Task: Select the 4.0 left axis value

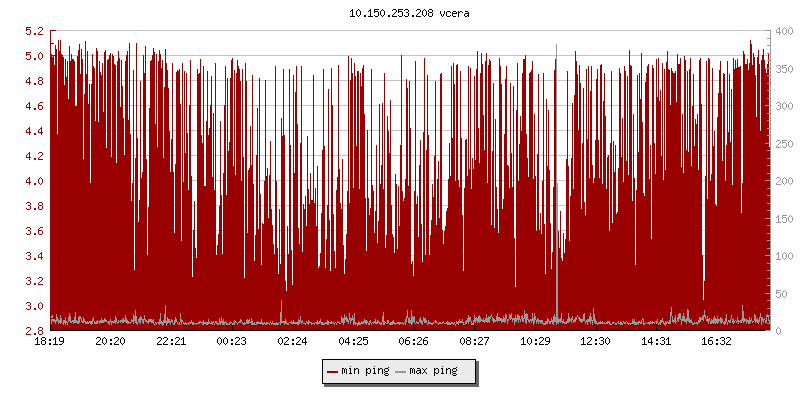Action: coord(34,182)
